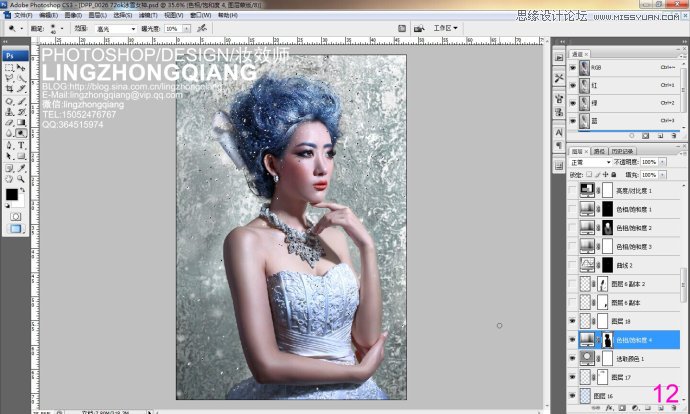Viewport: 690px width, 414px height.
Task: Select the Brush tool
Action: pyautogui.click(x=21, y=102)
